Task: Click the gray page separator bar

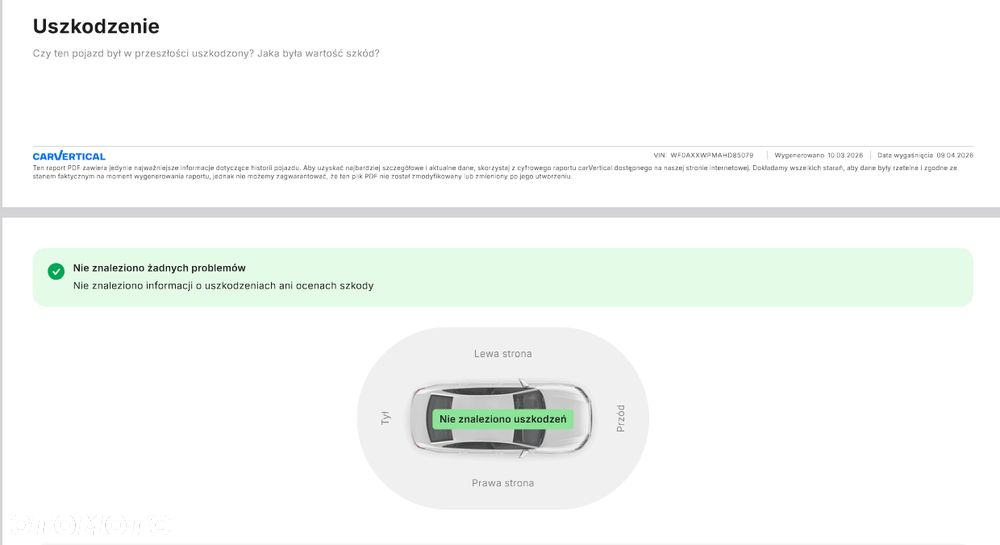Action: pyautogui.click(x=500, y=212)
